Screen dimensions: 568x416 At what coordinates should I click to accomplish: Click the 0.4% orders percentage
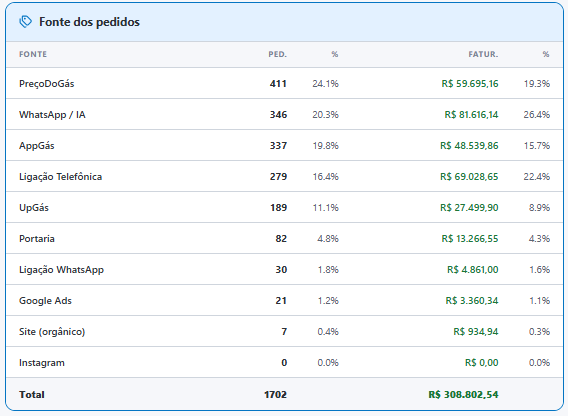click(328, 332)
